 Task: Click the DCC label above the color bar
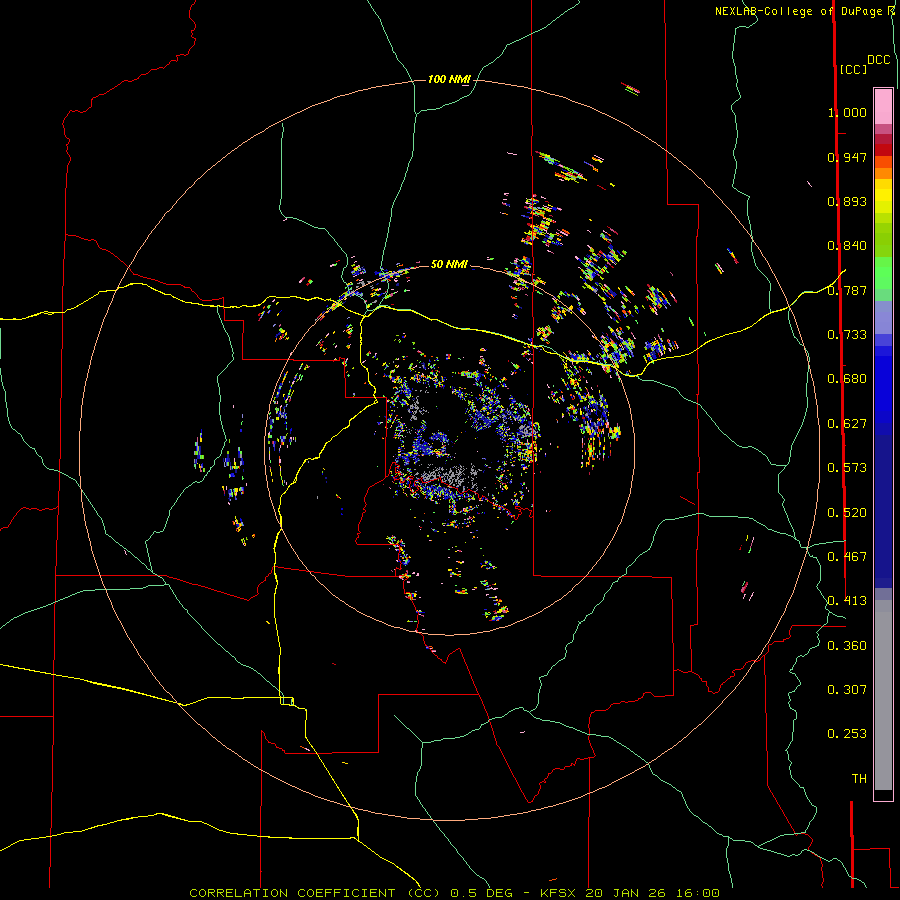coord(879,60)
